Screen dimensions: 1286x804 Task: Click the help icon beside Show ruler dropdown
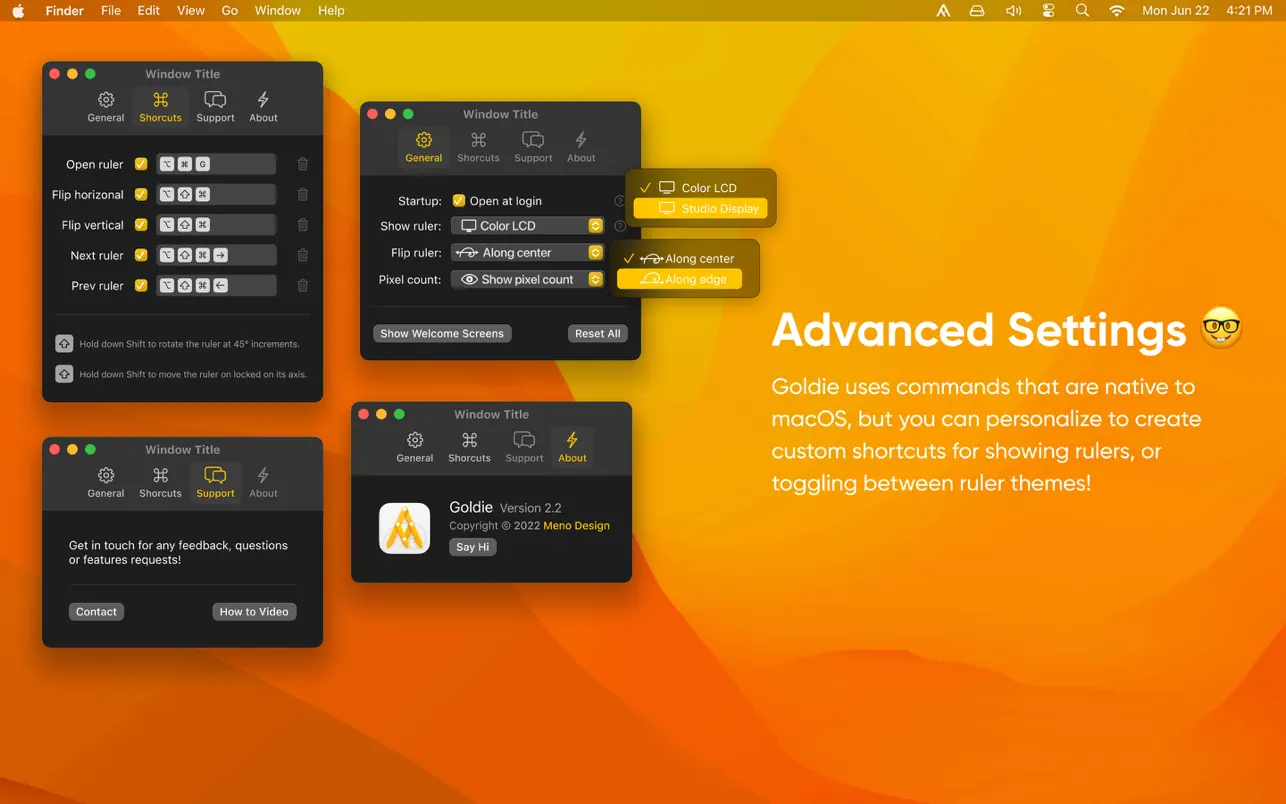[x=620, y=226]
